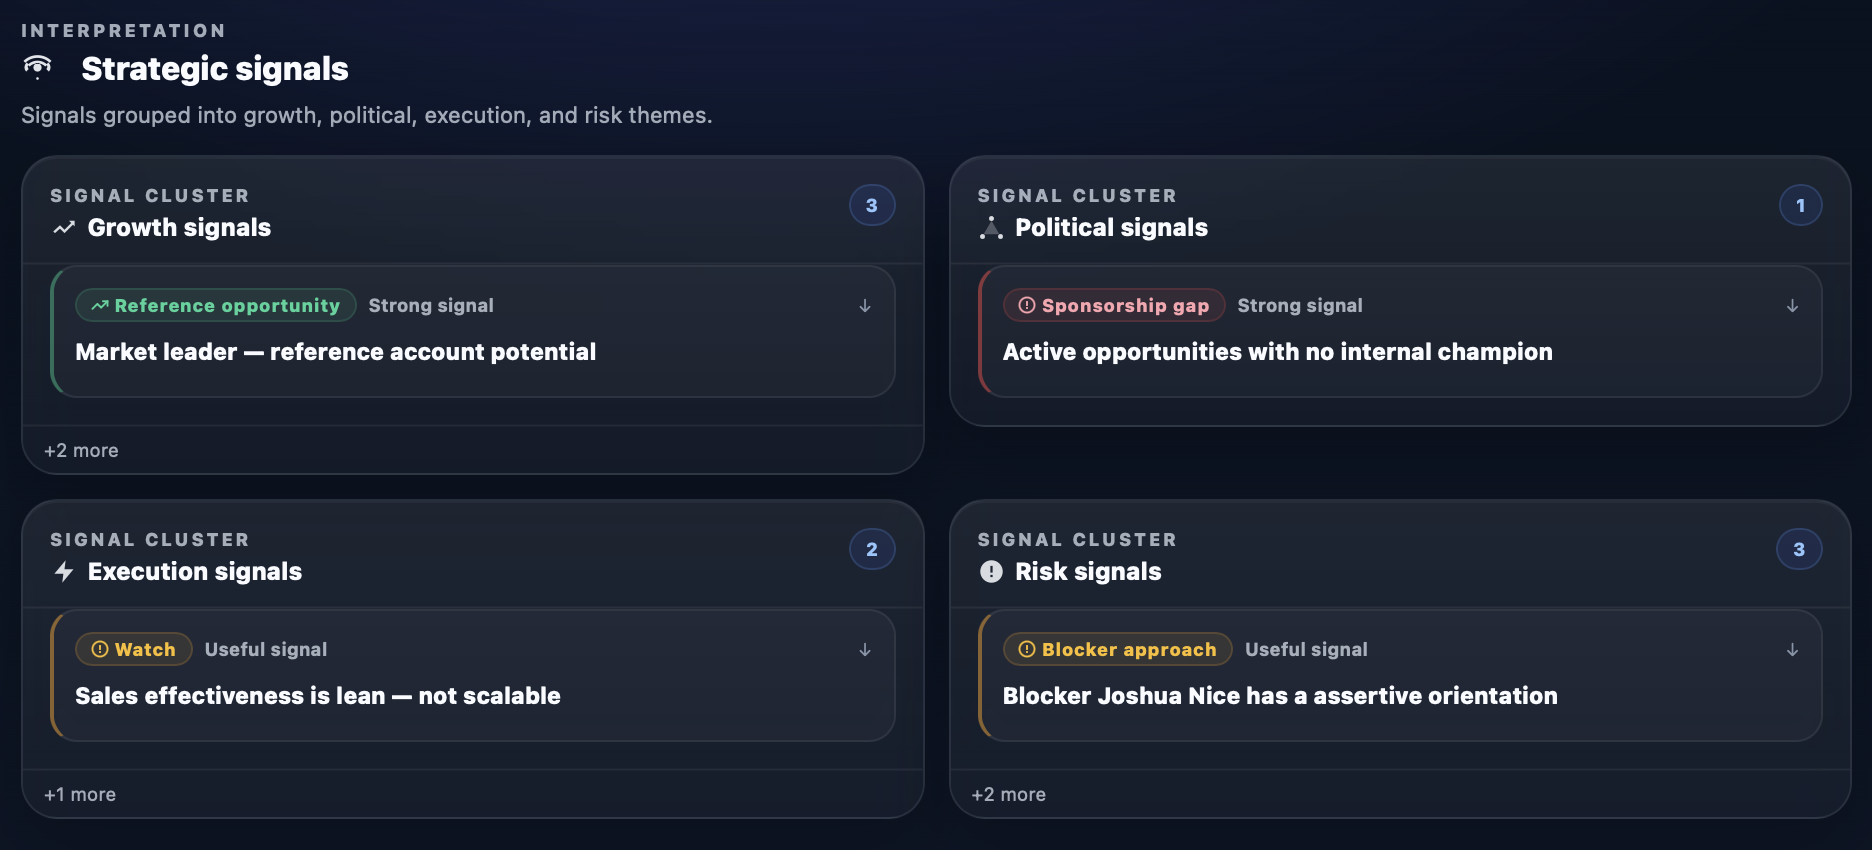
Task: Click the Reference opportunity tag
Action: pyautogui.click(x=216, y=306)
